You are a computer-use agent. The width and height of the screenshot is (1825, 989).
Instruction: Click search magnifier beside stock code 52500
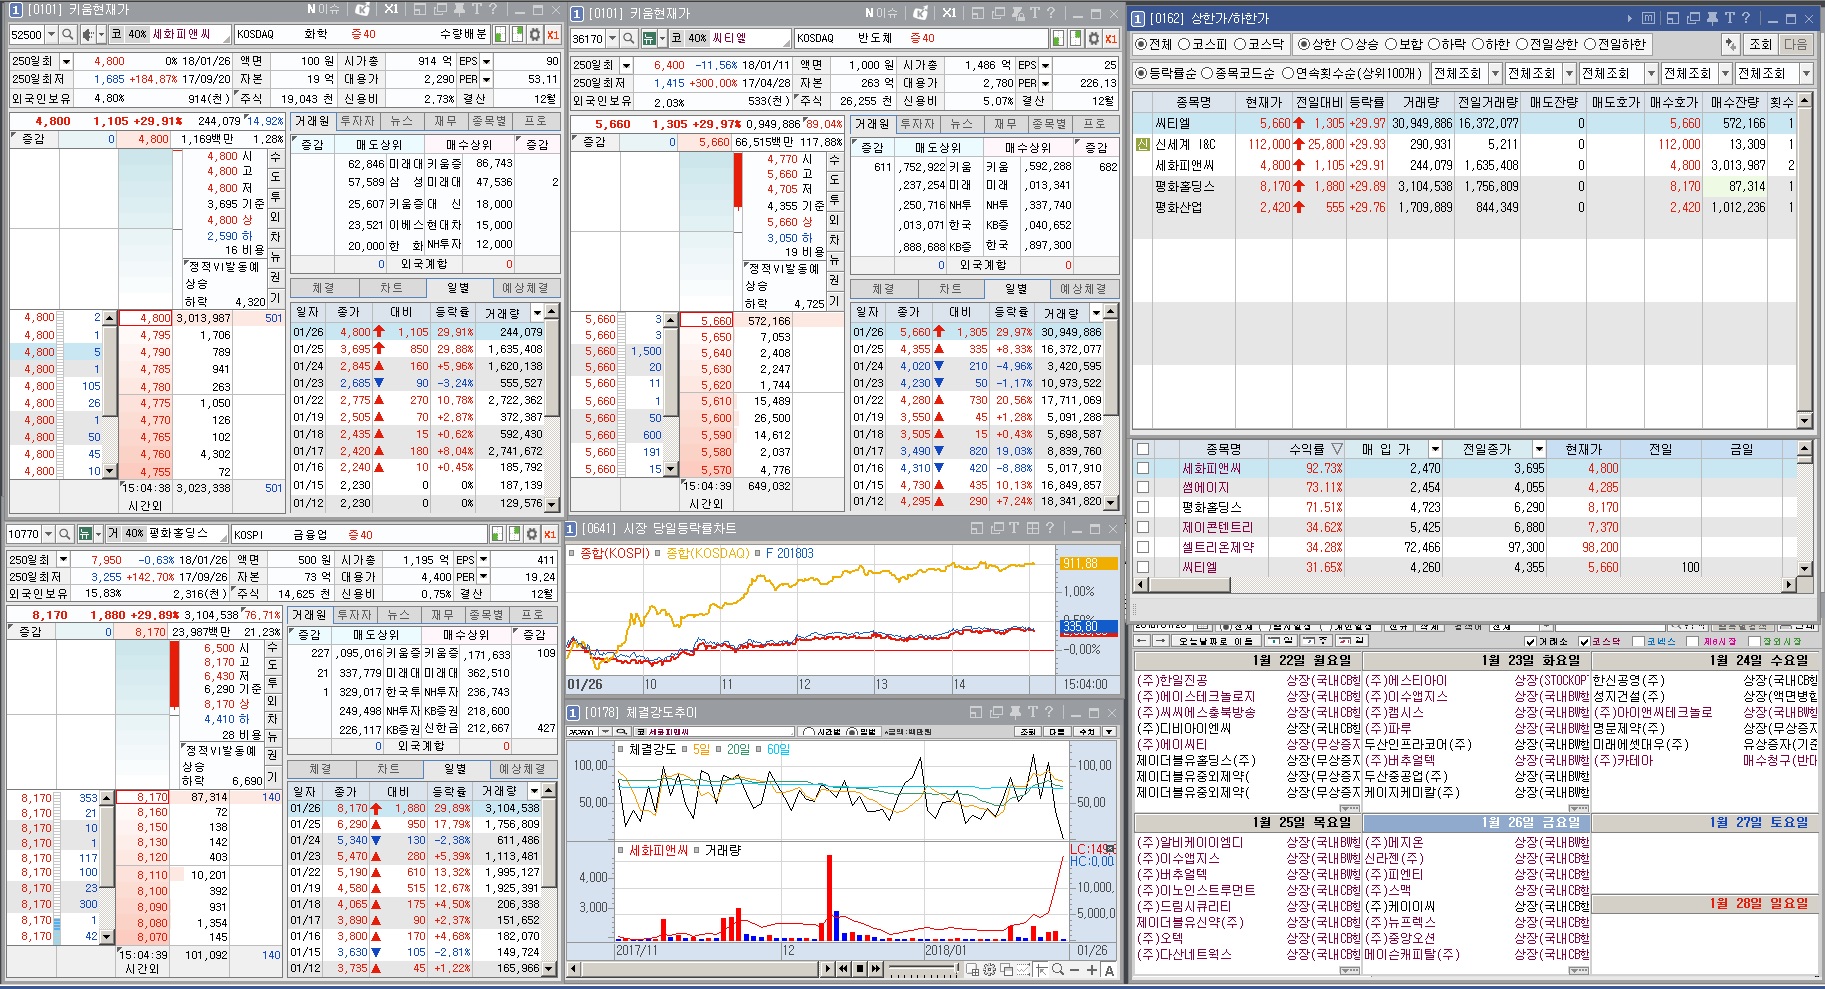(x=68, y=34)
